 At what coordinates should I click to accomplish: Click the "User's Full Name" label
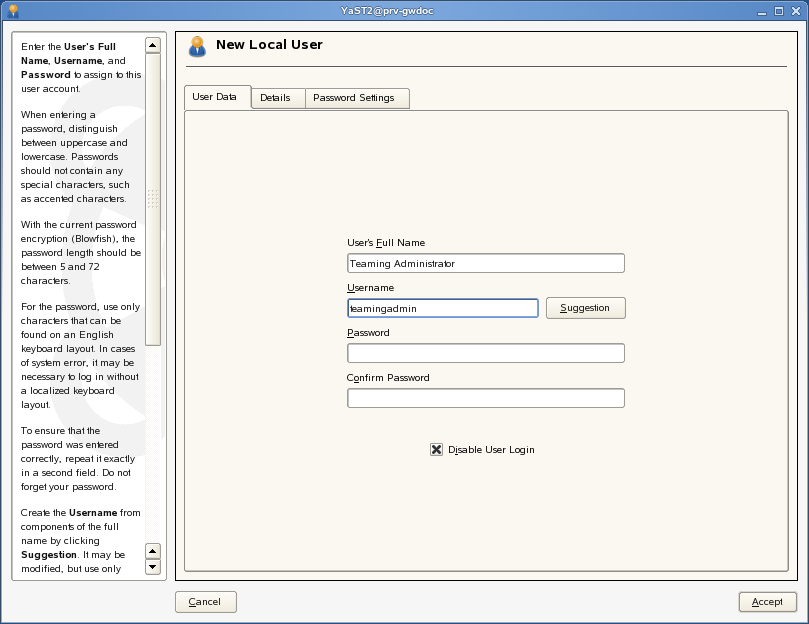tap(386, 243)
